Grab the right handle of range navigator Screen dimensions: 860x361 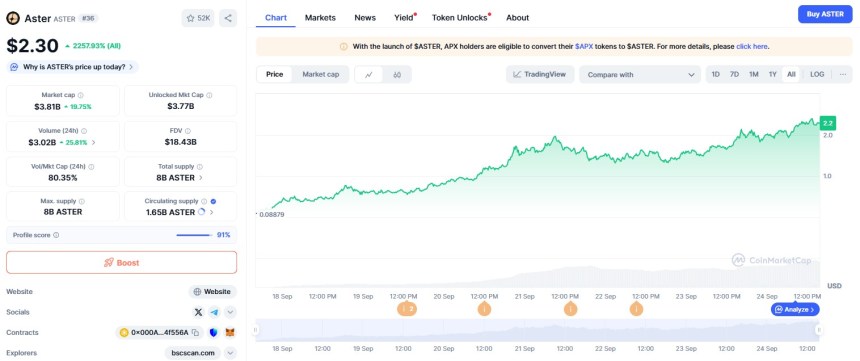click(818, 330)
